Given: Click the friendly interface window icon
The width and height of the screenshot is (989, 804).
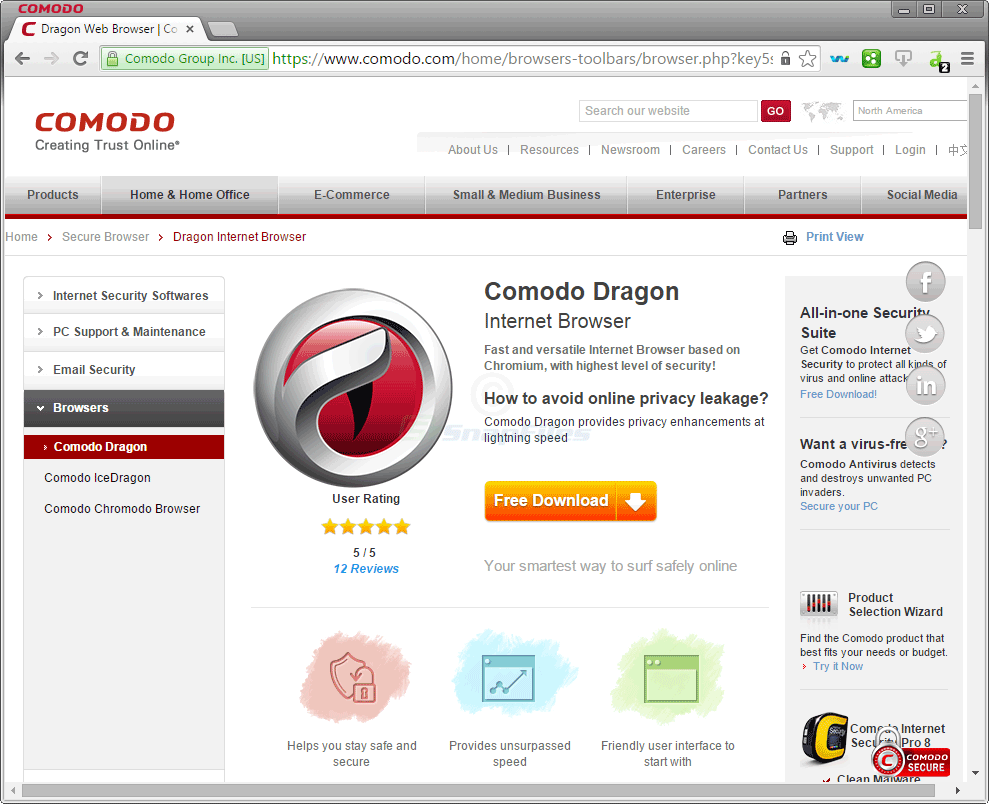Looking at the screenshot, I should (x=671, y=678).
